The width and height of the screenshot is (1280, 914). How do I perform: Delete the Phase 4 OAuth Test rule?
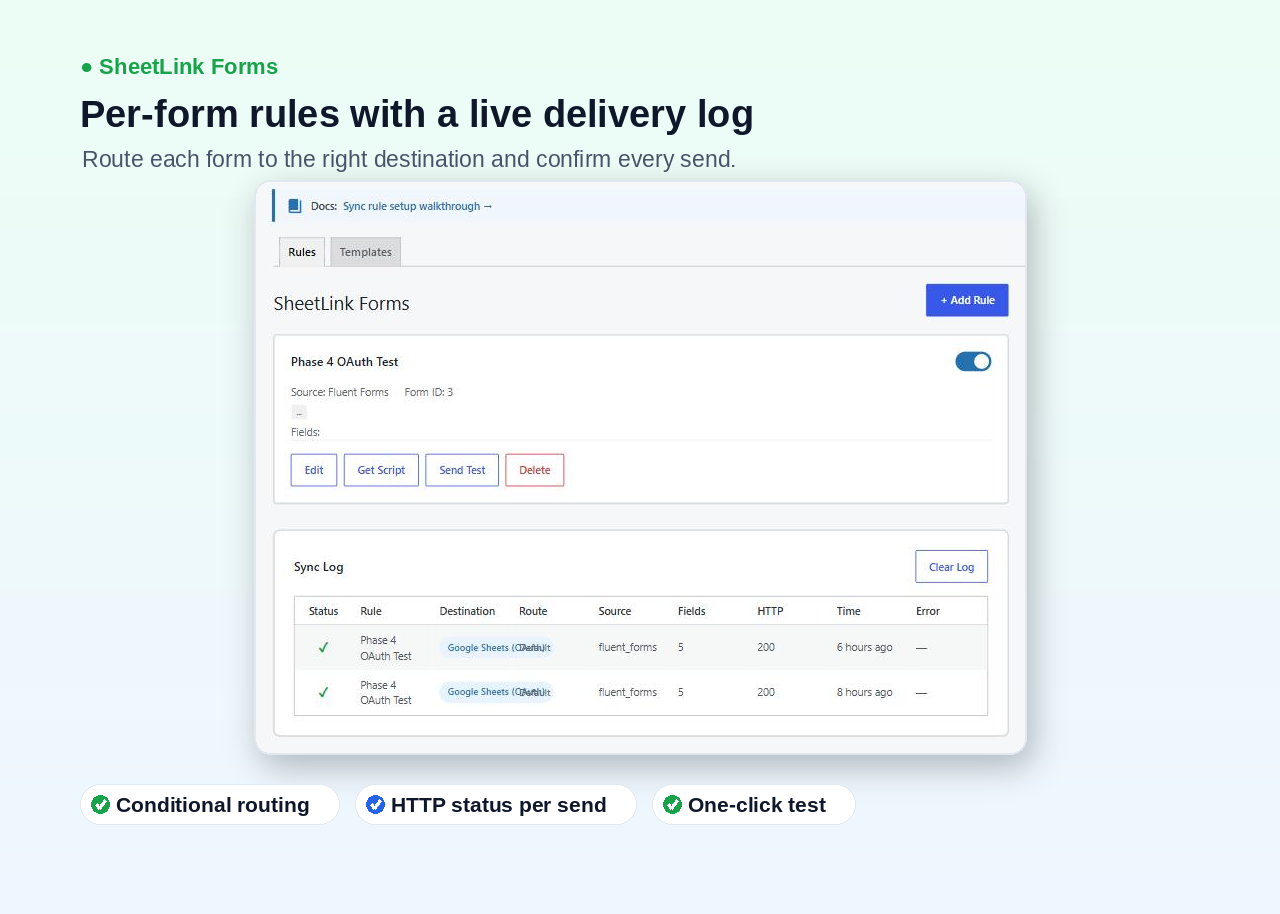point(535,470)
